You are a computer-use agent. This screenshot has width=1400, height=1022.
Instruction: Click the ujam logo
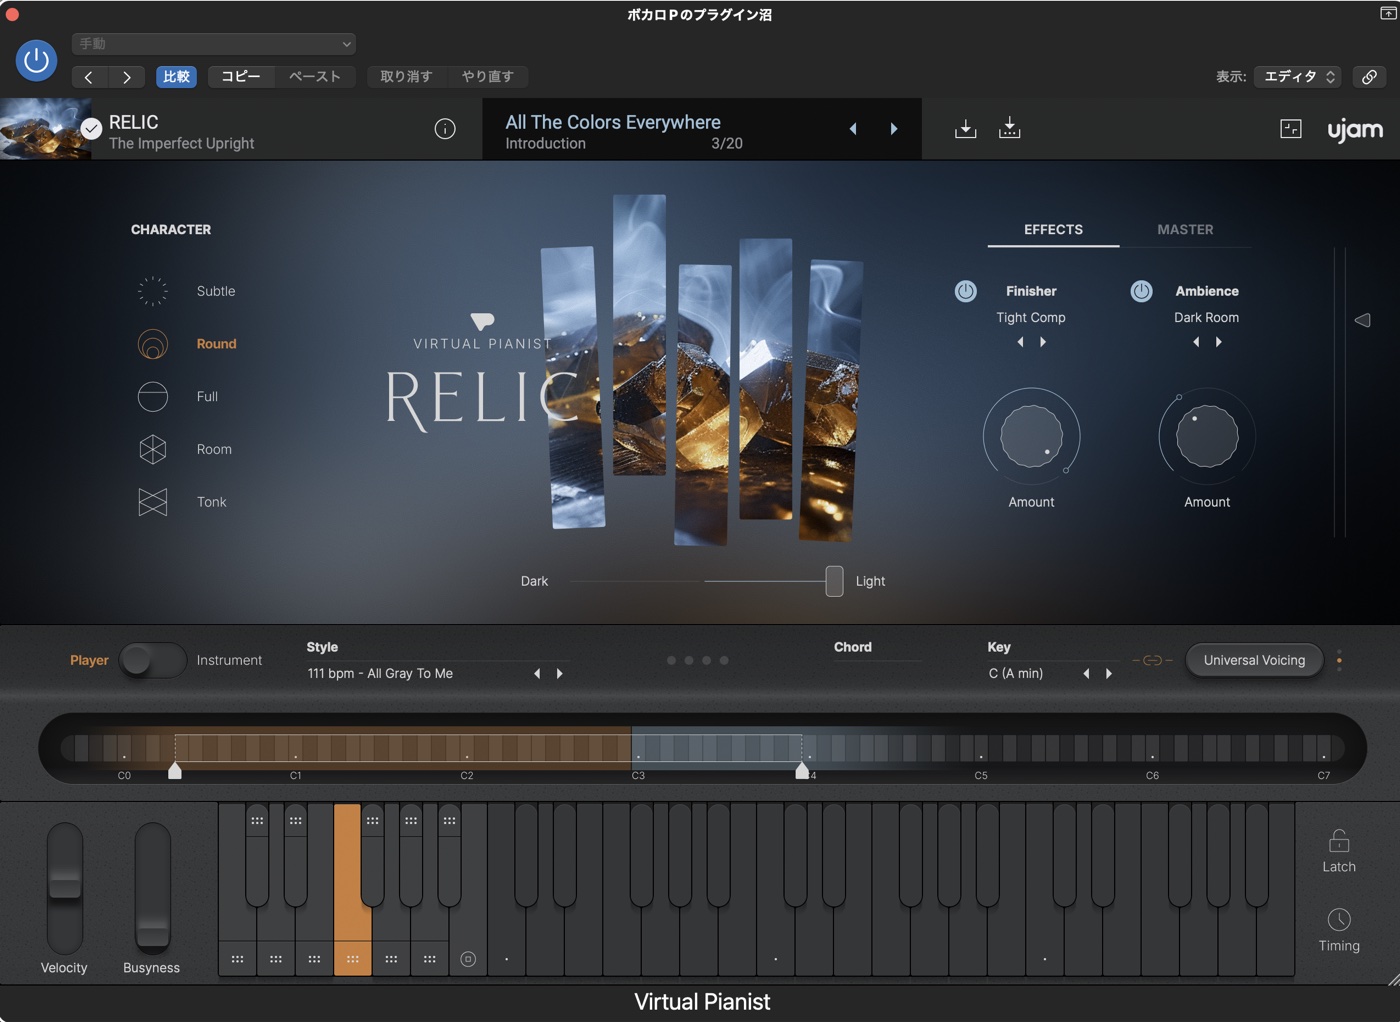tap(1355, 130)
